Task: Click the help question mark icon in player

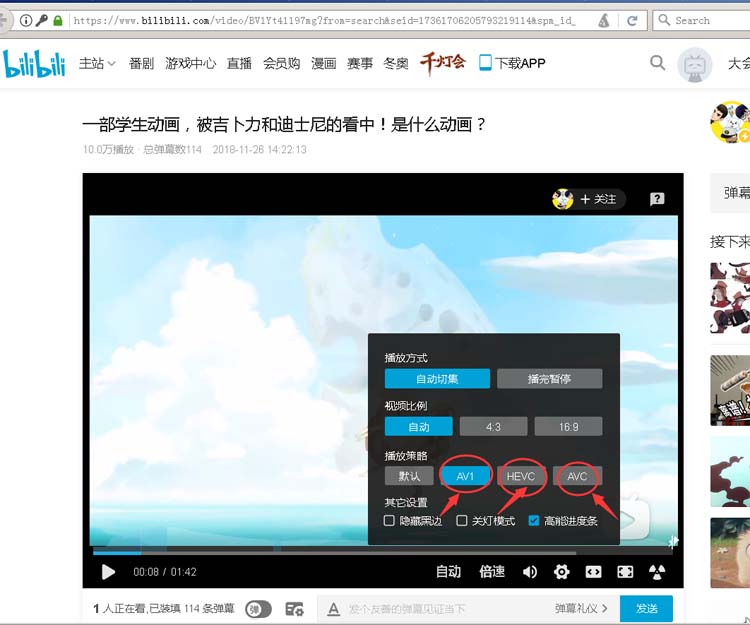Action: click(x=657, y=199)
